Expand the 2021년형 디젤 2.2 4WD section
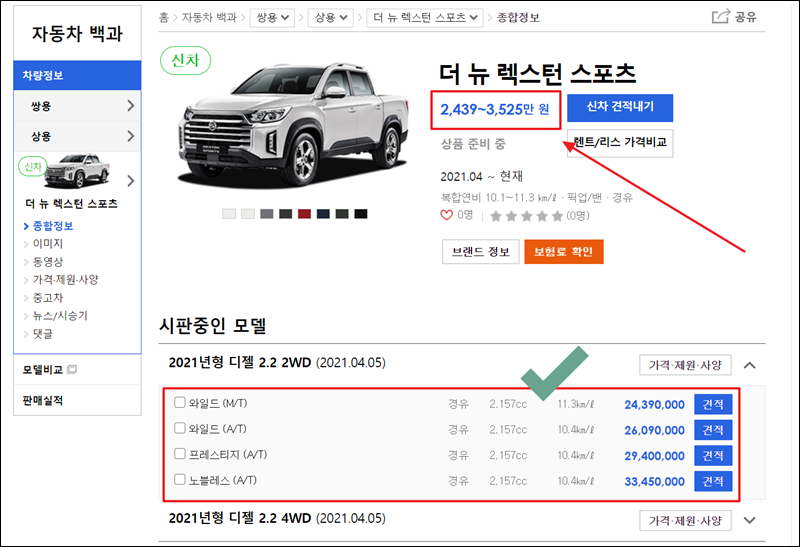 (749, 520)
